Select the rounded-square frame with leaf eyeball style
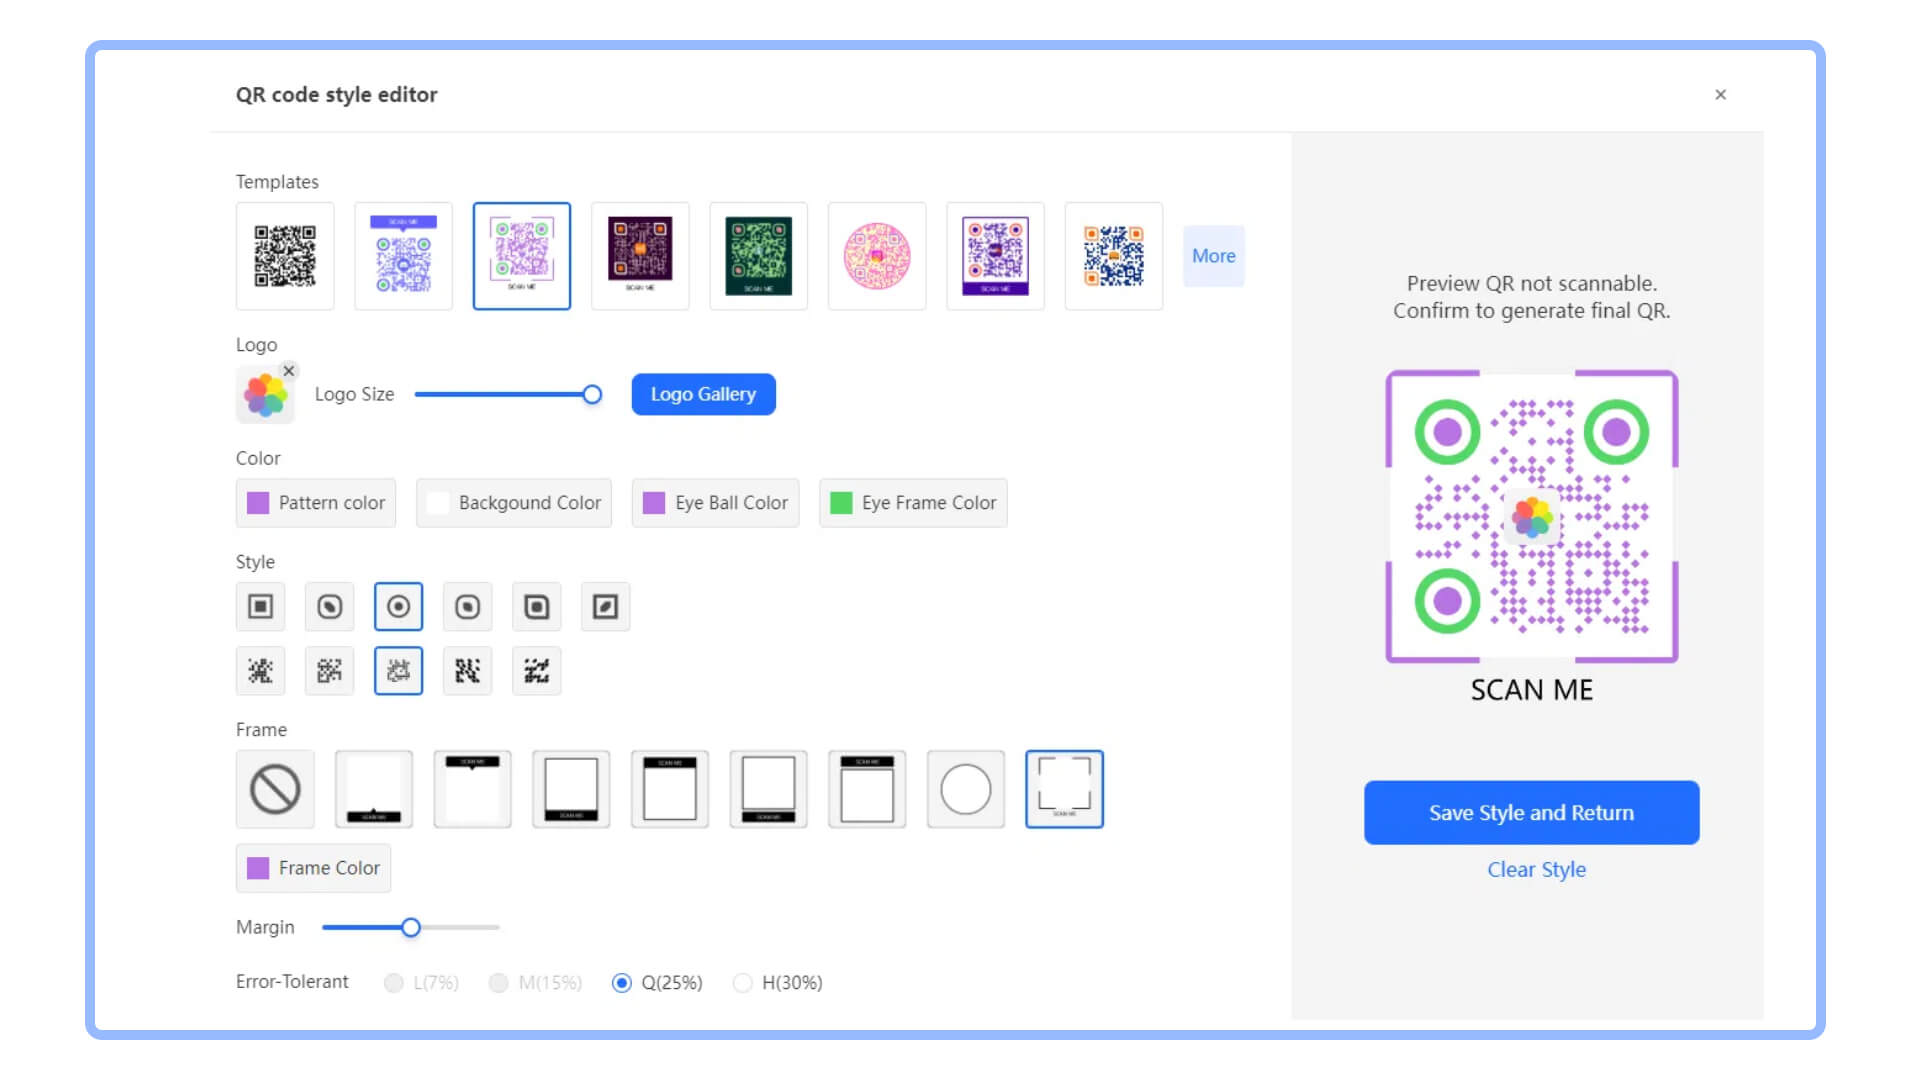 tap(467, 606)
